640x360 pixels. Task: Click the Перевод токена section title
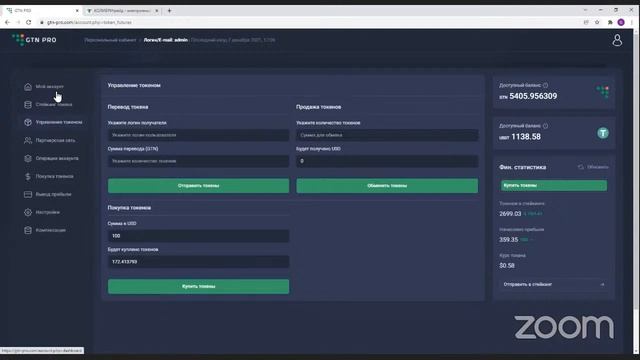click(128, 107)
